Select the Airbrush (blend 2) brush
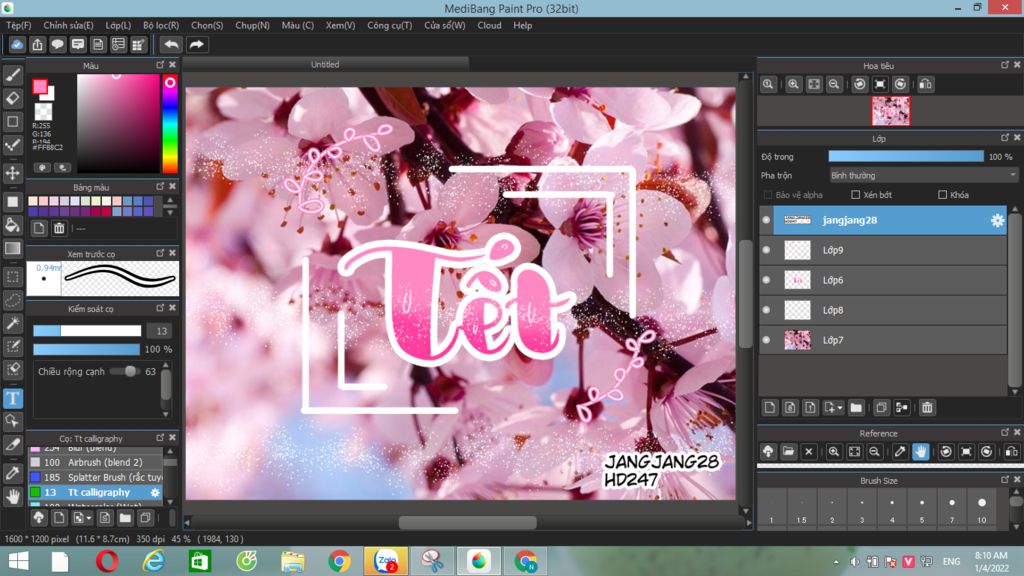This screenshot has height=576, width=1024. point(95,462)
